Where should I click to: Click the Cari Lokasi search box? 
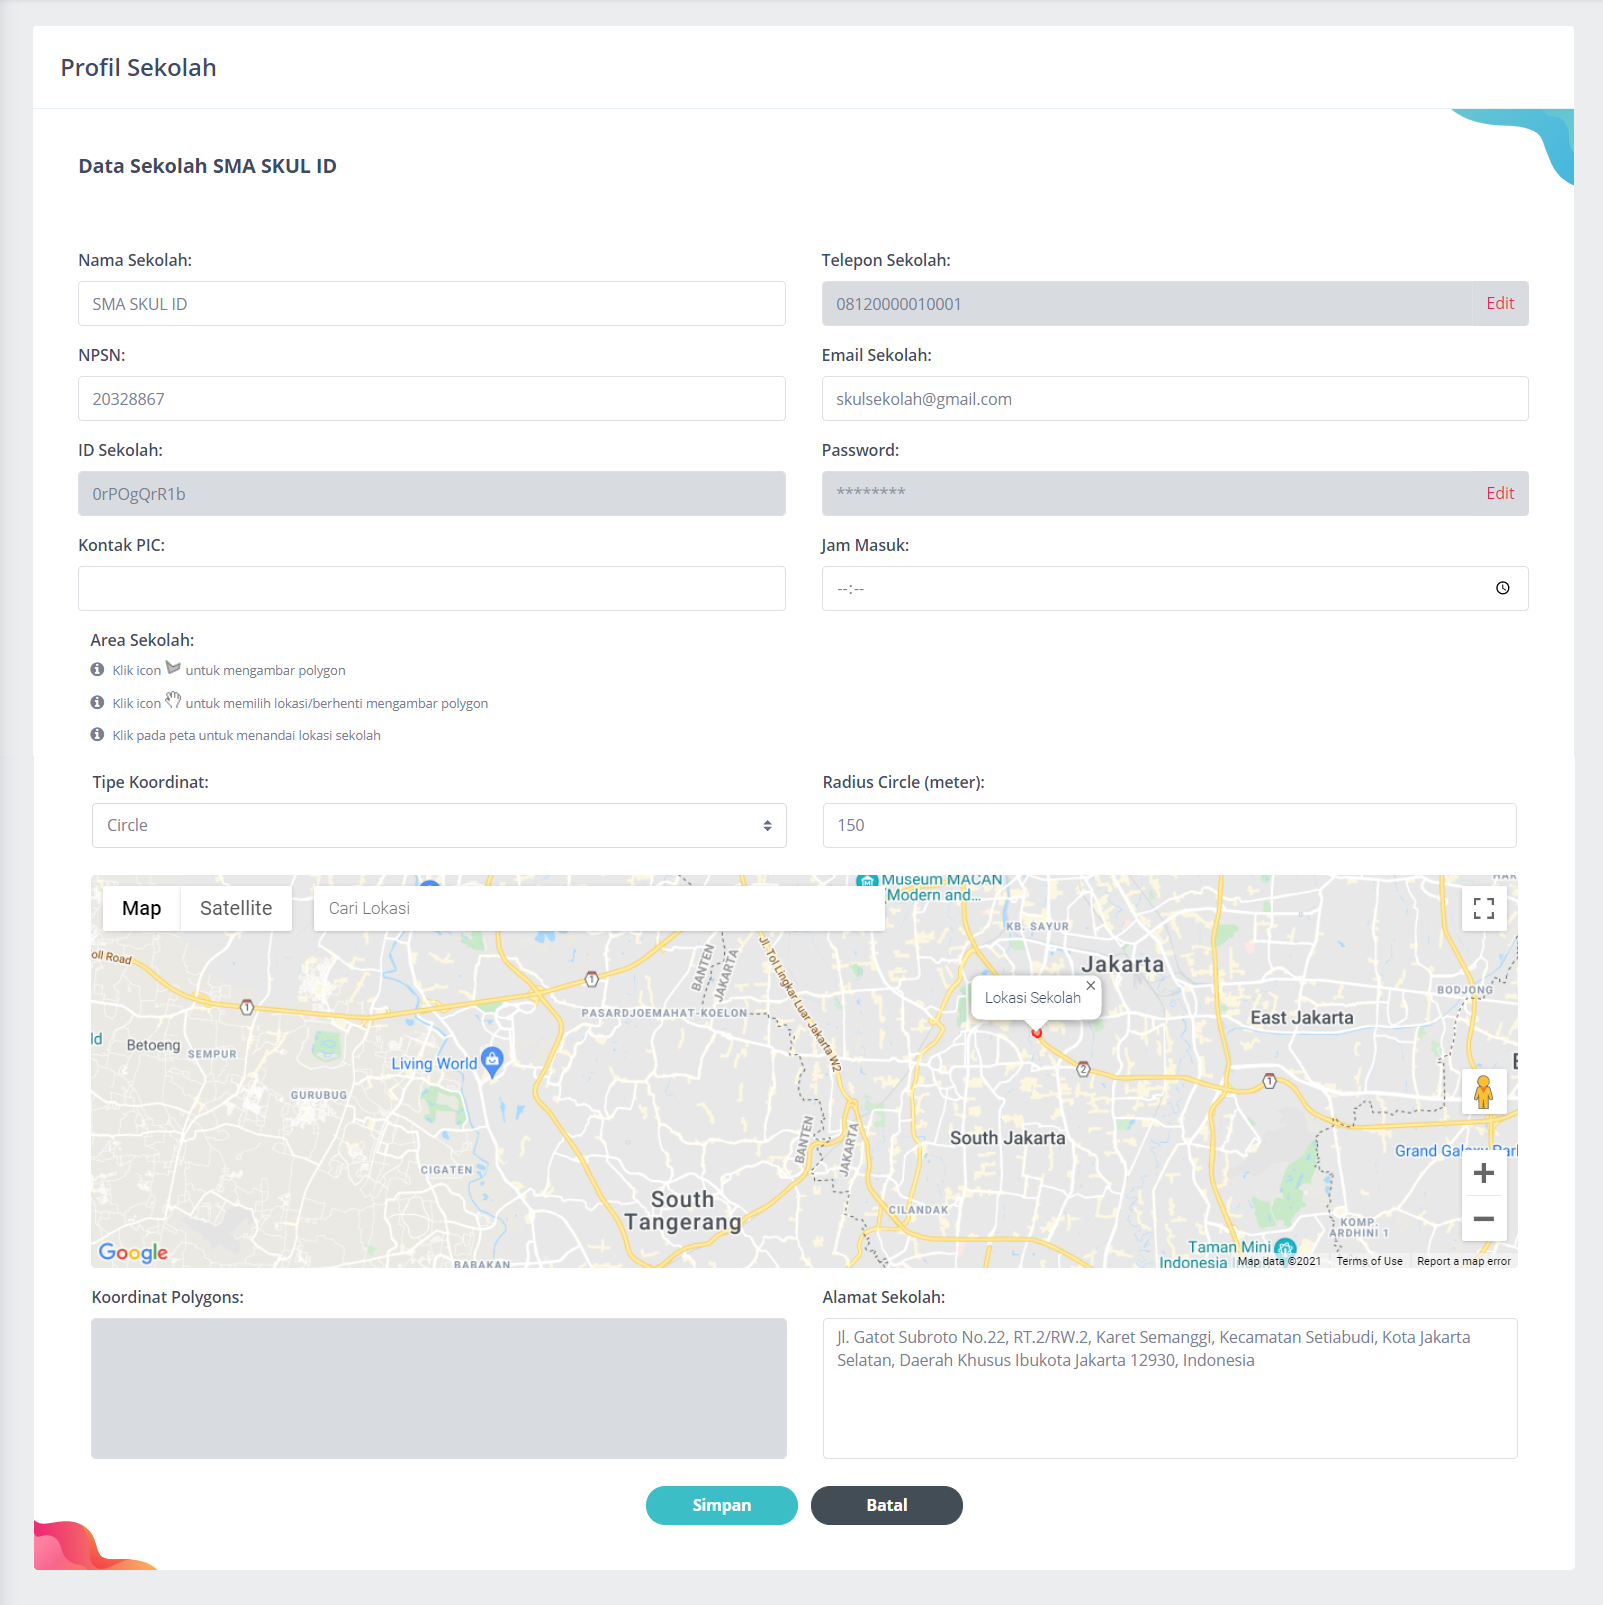click(x=598, y=908)
